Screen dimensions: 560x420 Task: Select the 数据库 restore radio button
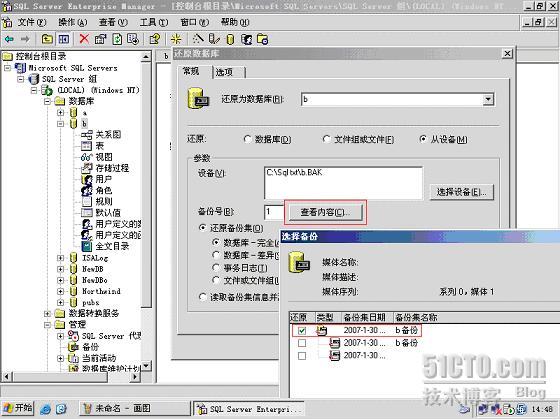point(247,139)
